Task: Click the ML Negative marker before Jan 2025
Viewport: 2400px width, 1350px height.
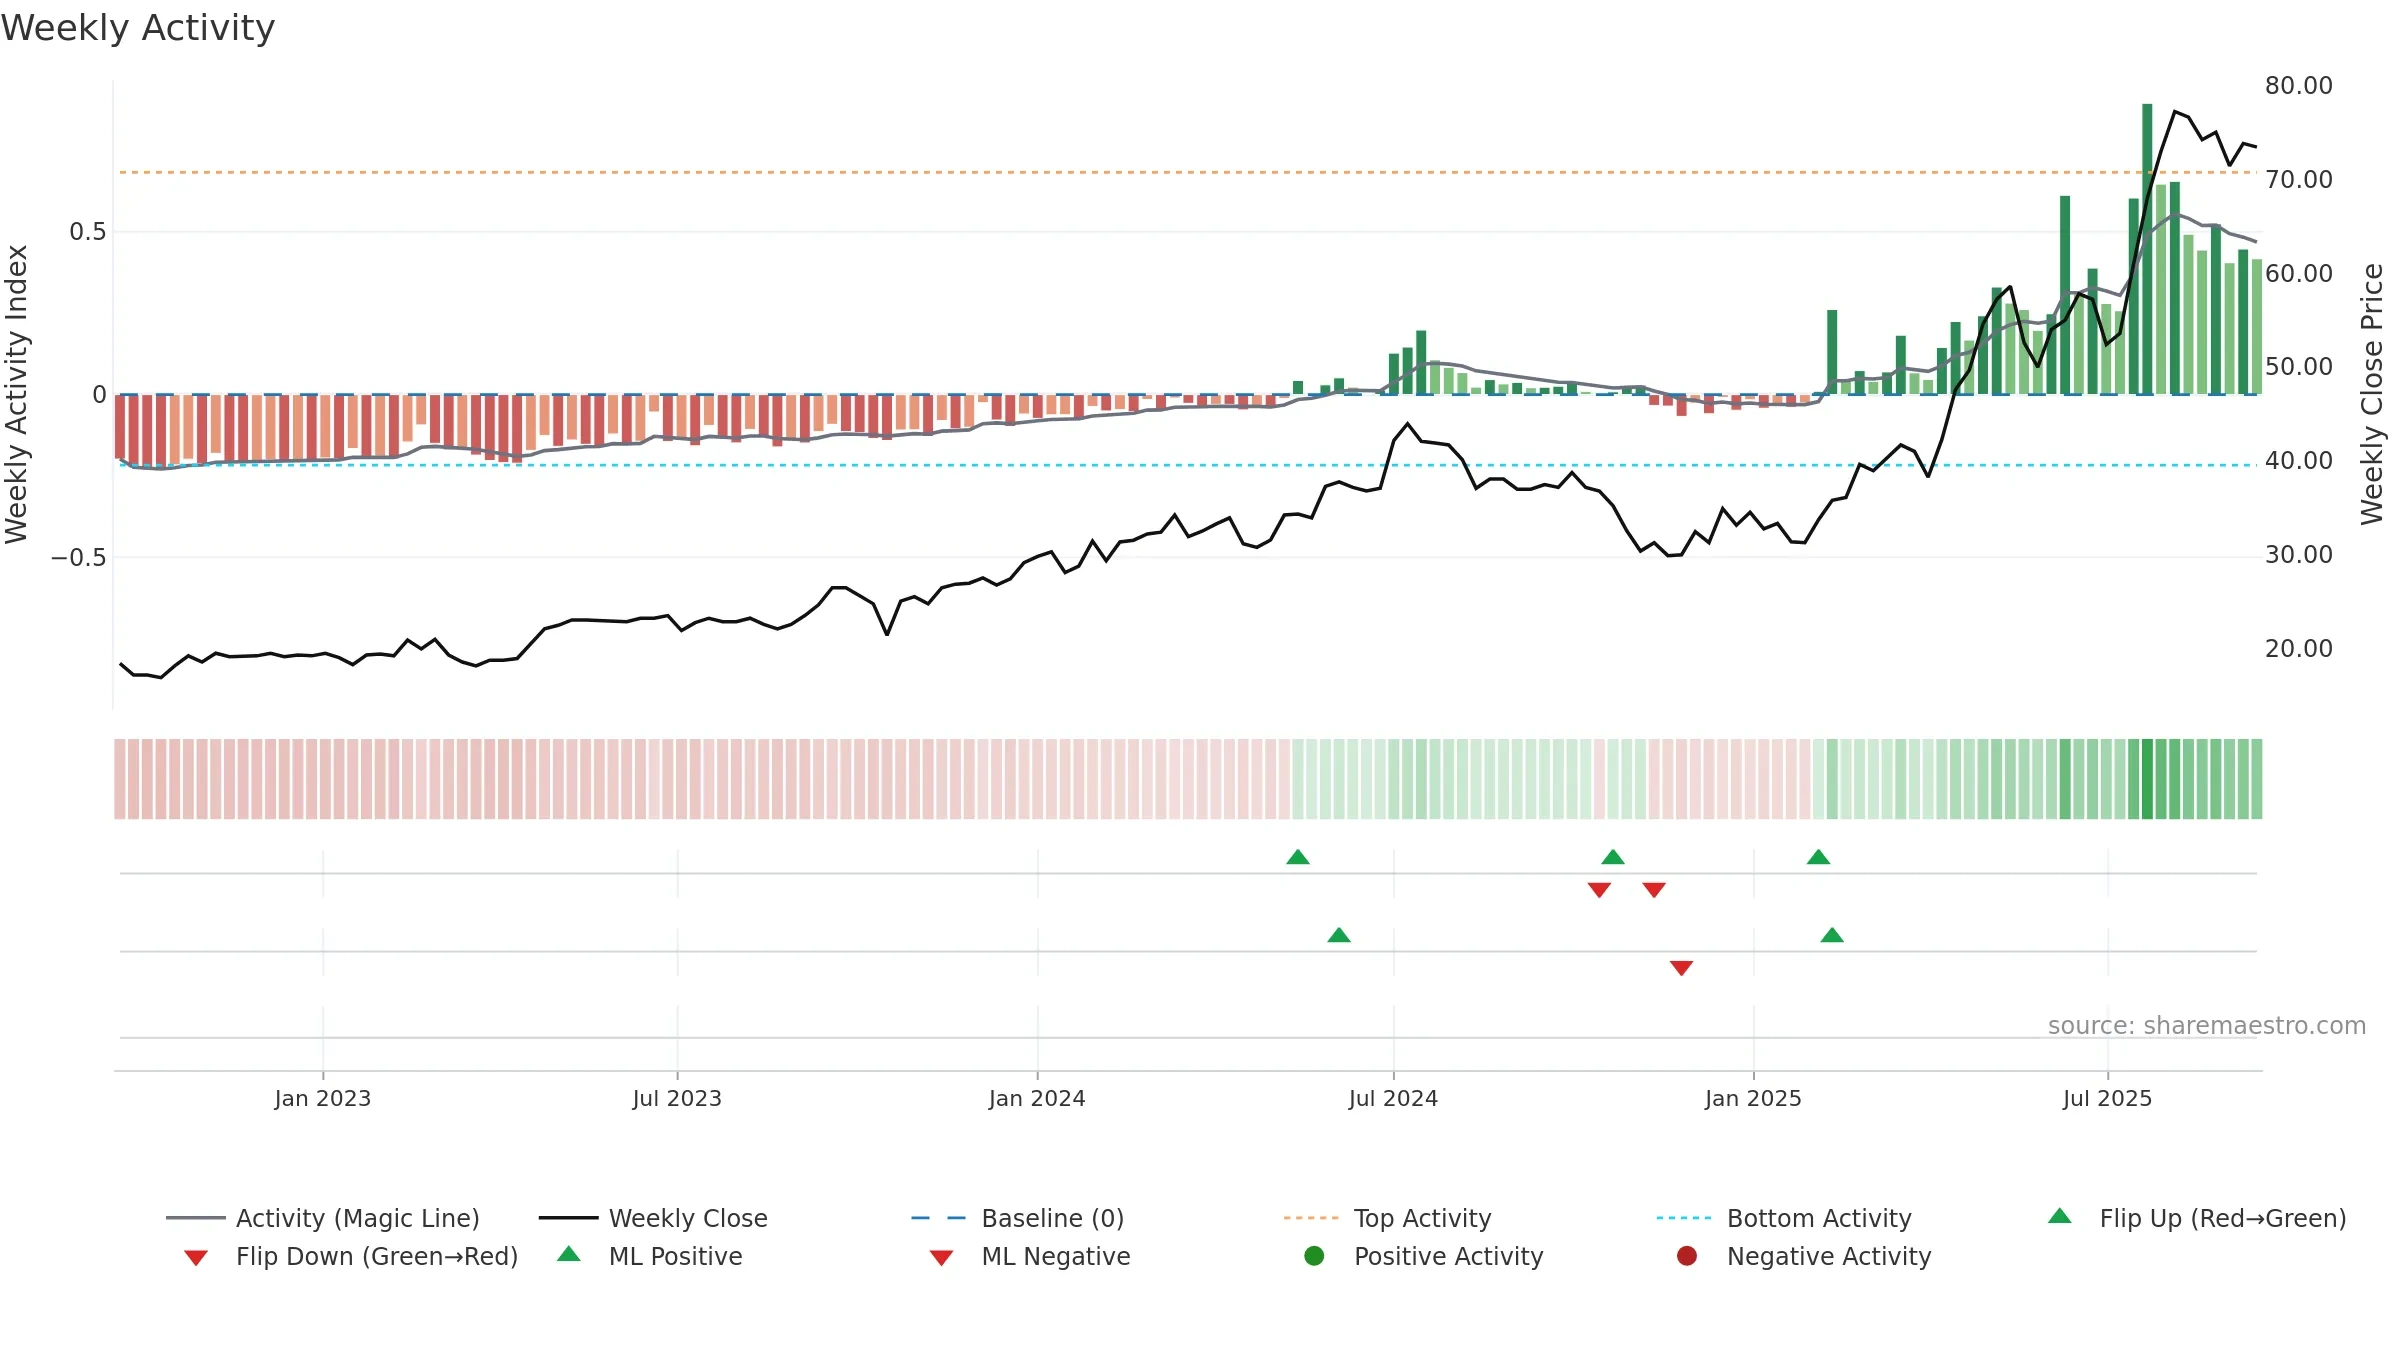Action: pyautogui.click(x=1682, y=968)
